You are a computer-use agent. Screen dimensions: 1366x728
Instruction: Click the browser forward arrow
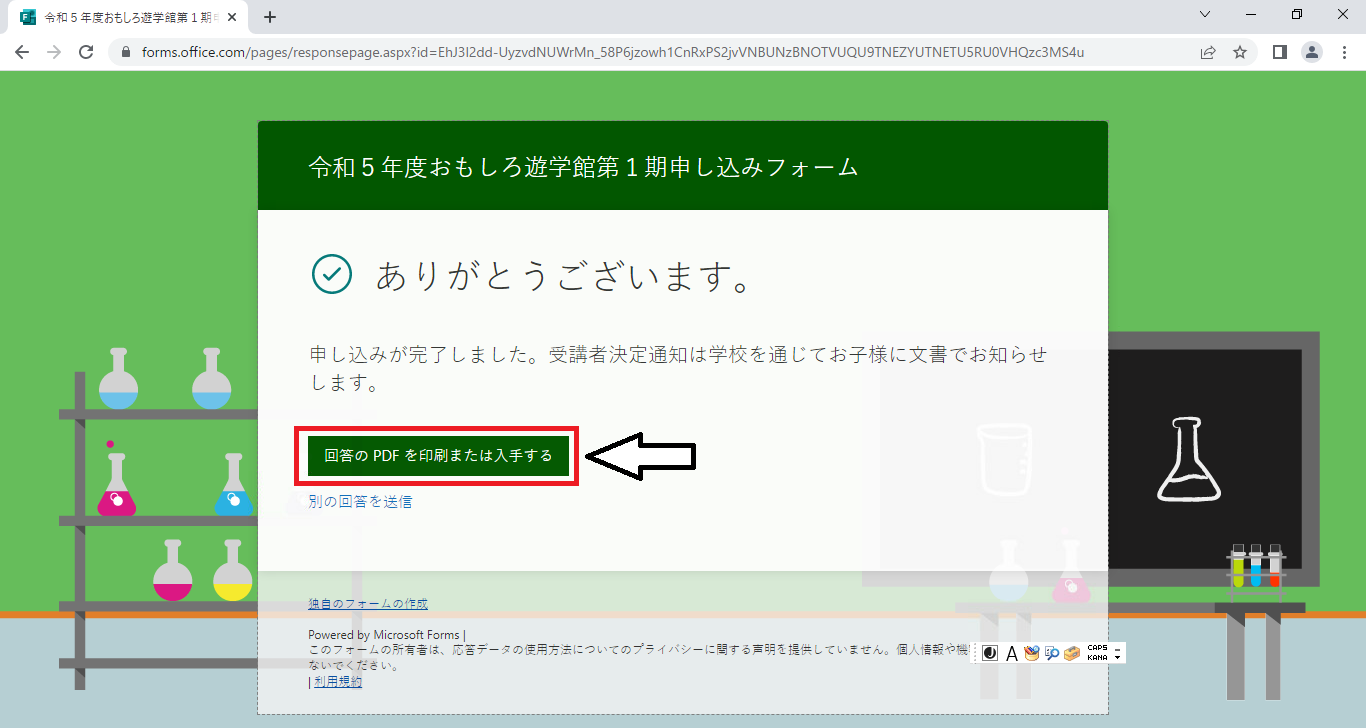pyautogui.click(x=54, y=52)
